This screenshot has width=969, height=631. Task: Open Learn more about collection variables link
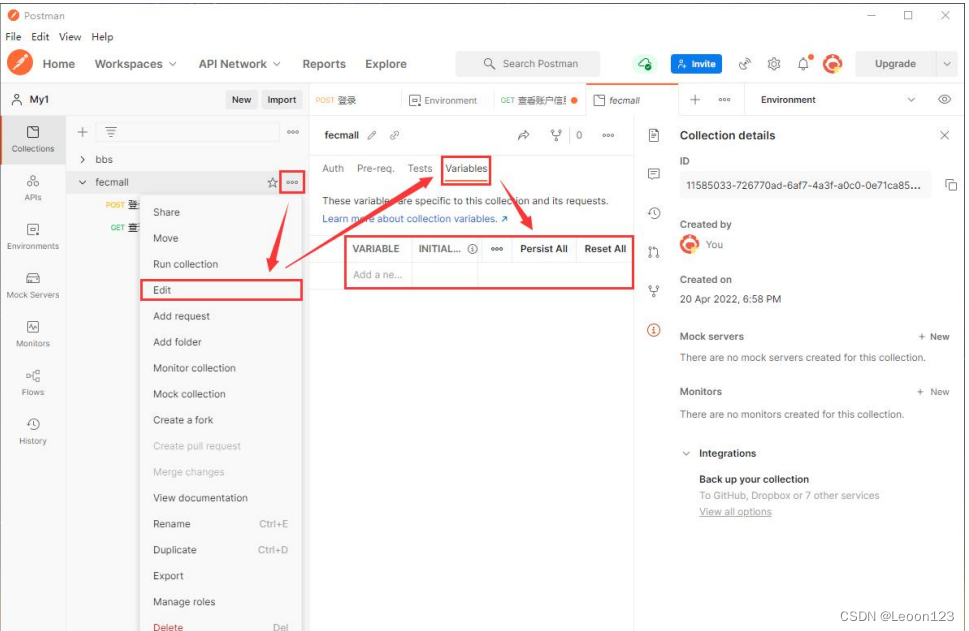click(415, 219)
